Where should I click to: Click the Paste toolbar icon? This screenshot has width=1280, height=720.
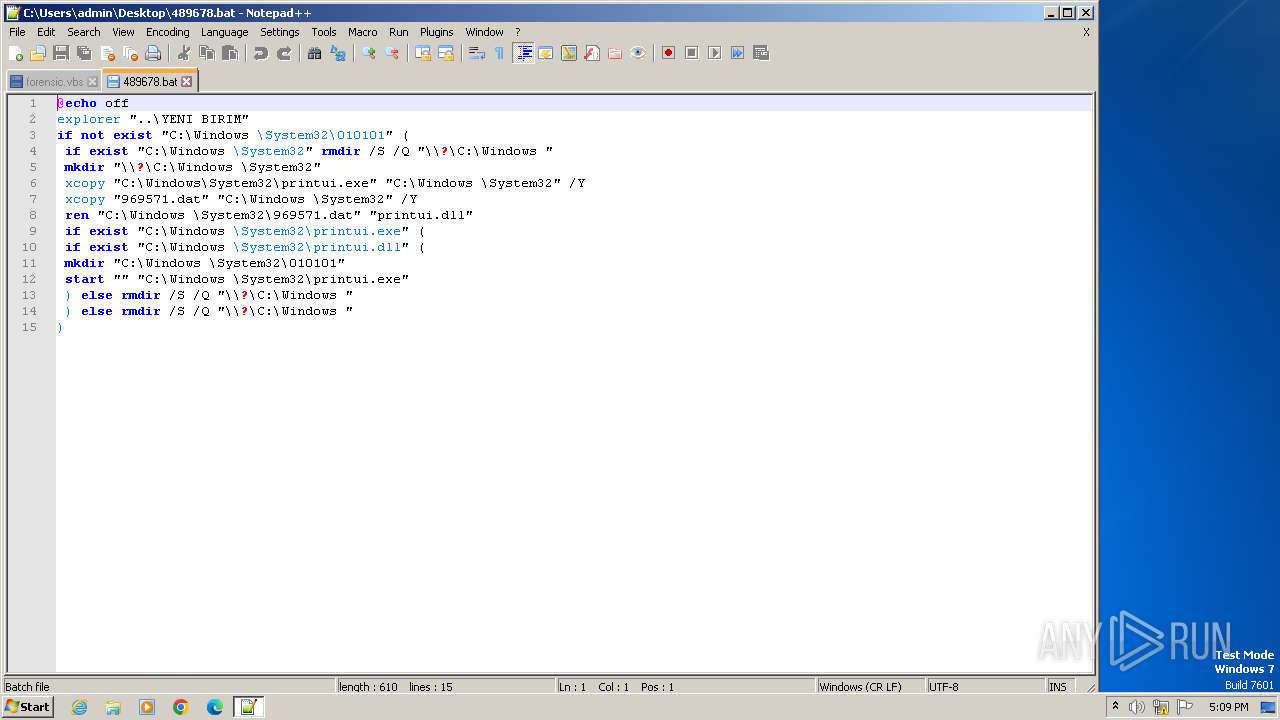(229, 53)
